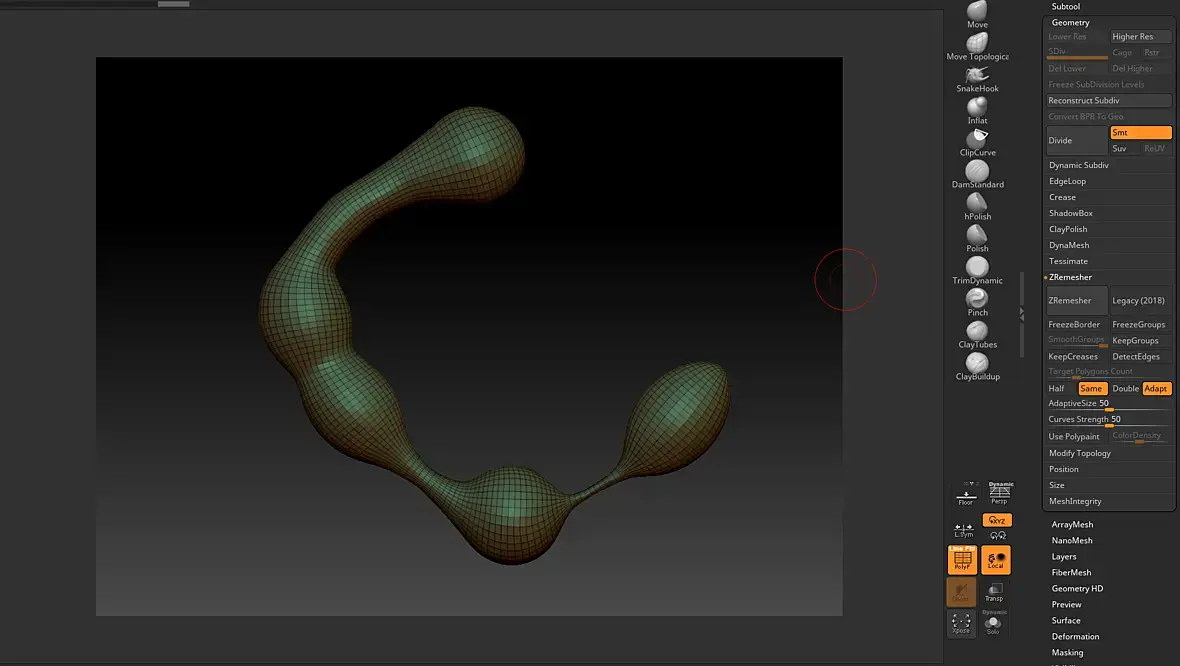This screenshot has height=666, width=1180.
Task: Toggle Solo mode icon
Action: click(993, 623)
